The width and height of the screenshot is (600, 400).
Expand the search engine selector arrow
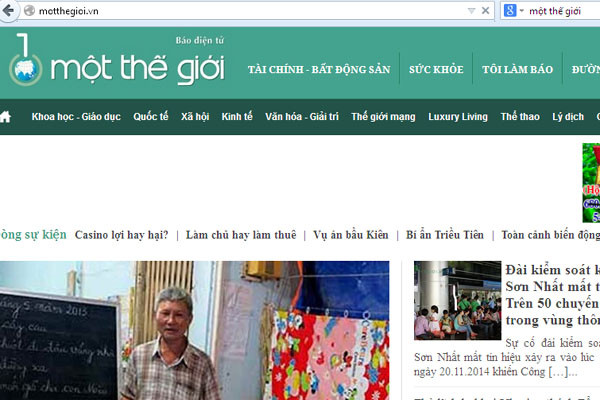[x=521, y=10]
